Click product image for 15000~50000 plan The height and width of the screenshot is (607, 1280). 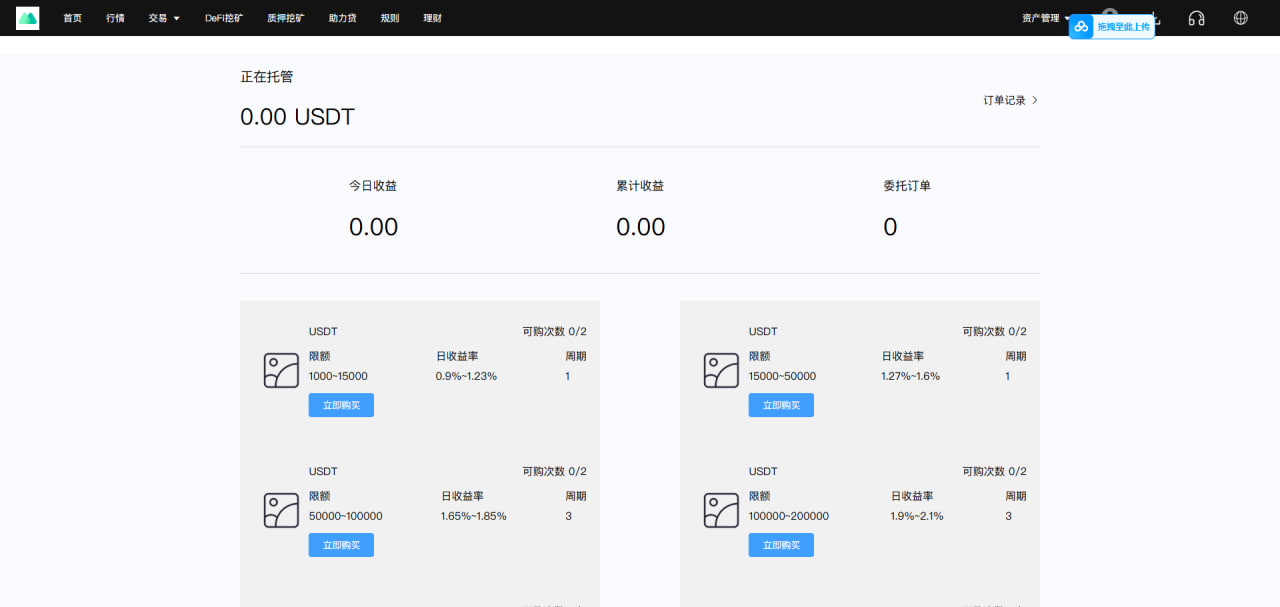click(x=721, y=371)
